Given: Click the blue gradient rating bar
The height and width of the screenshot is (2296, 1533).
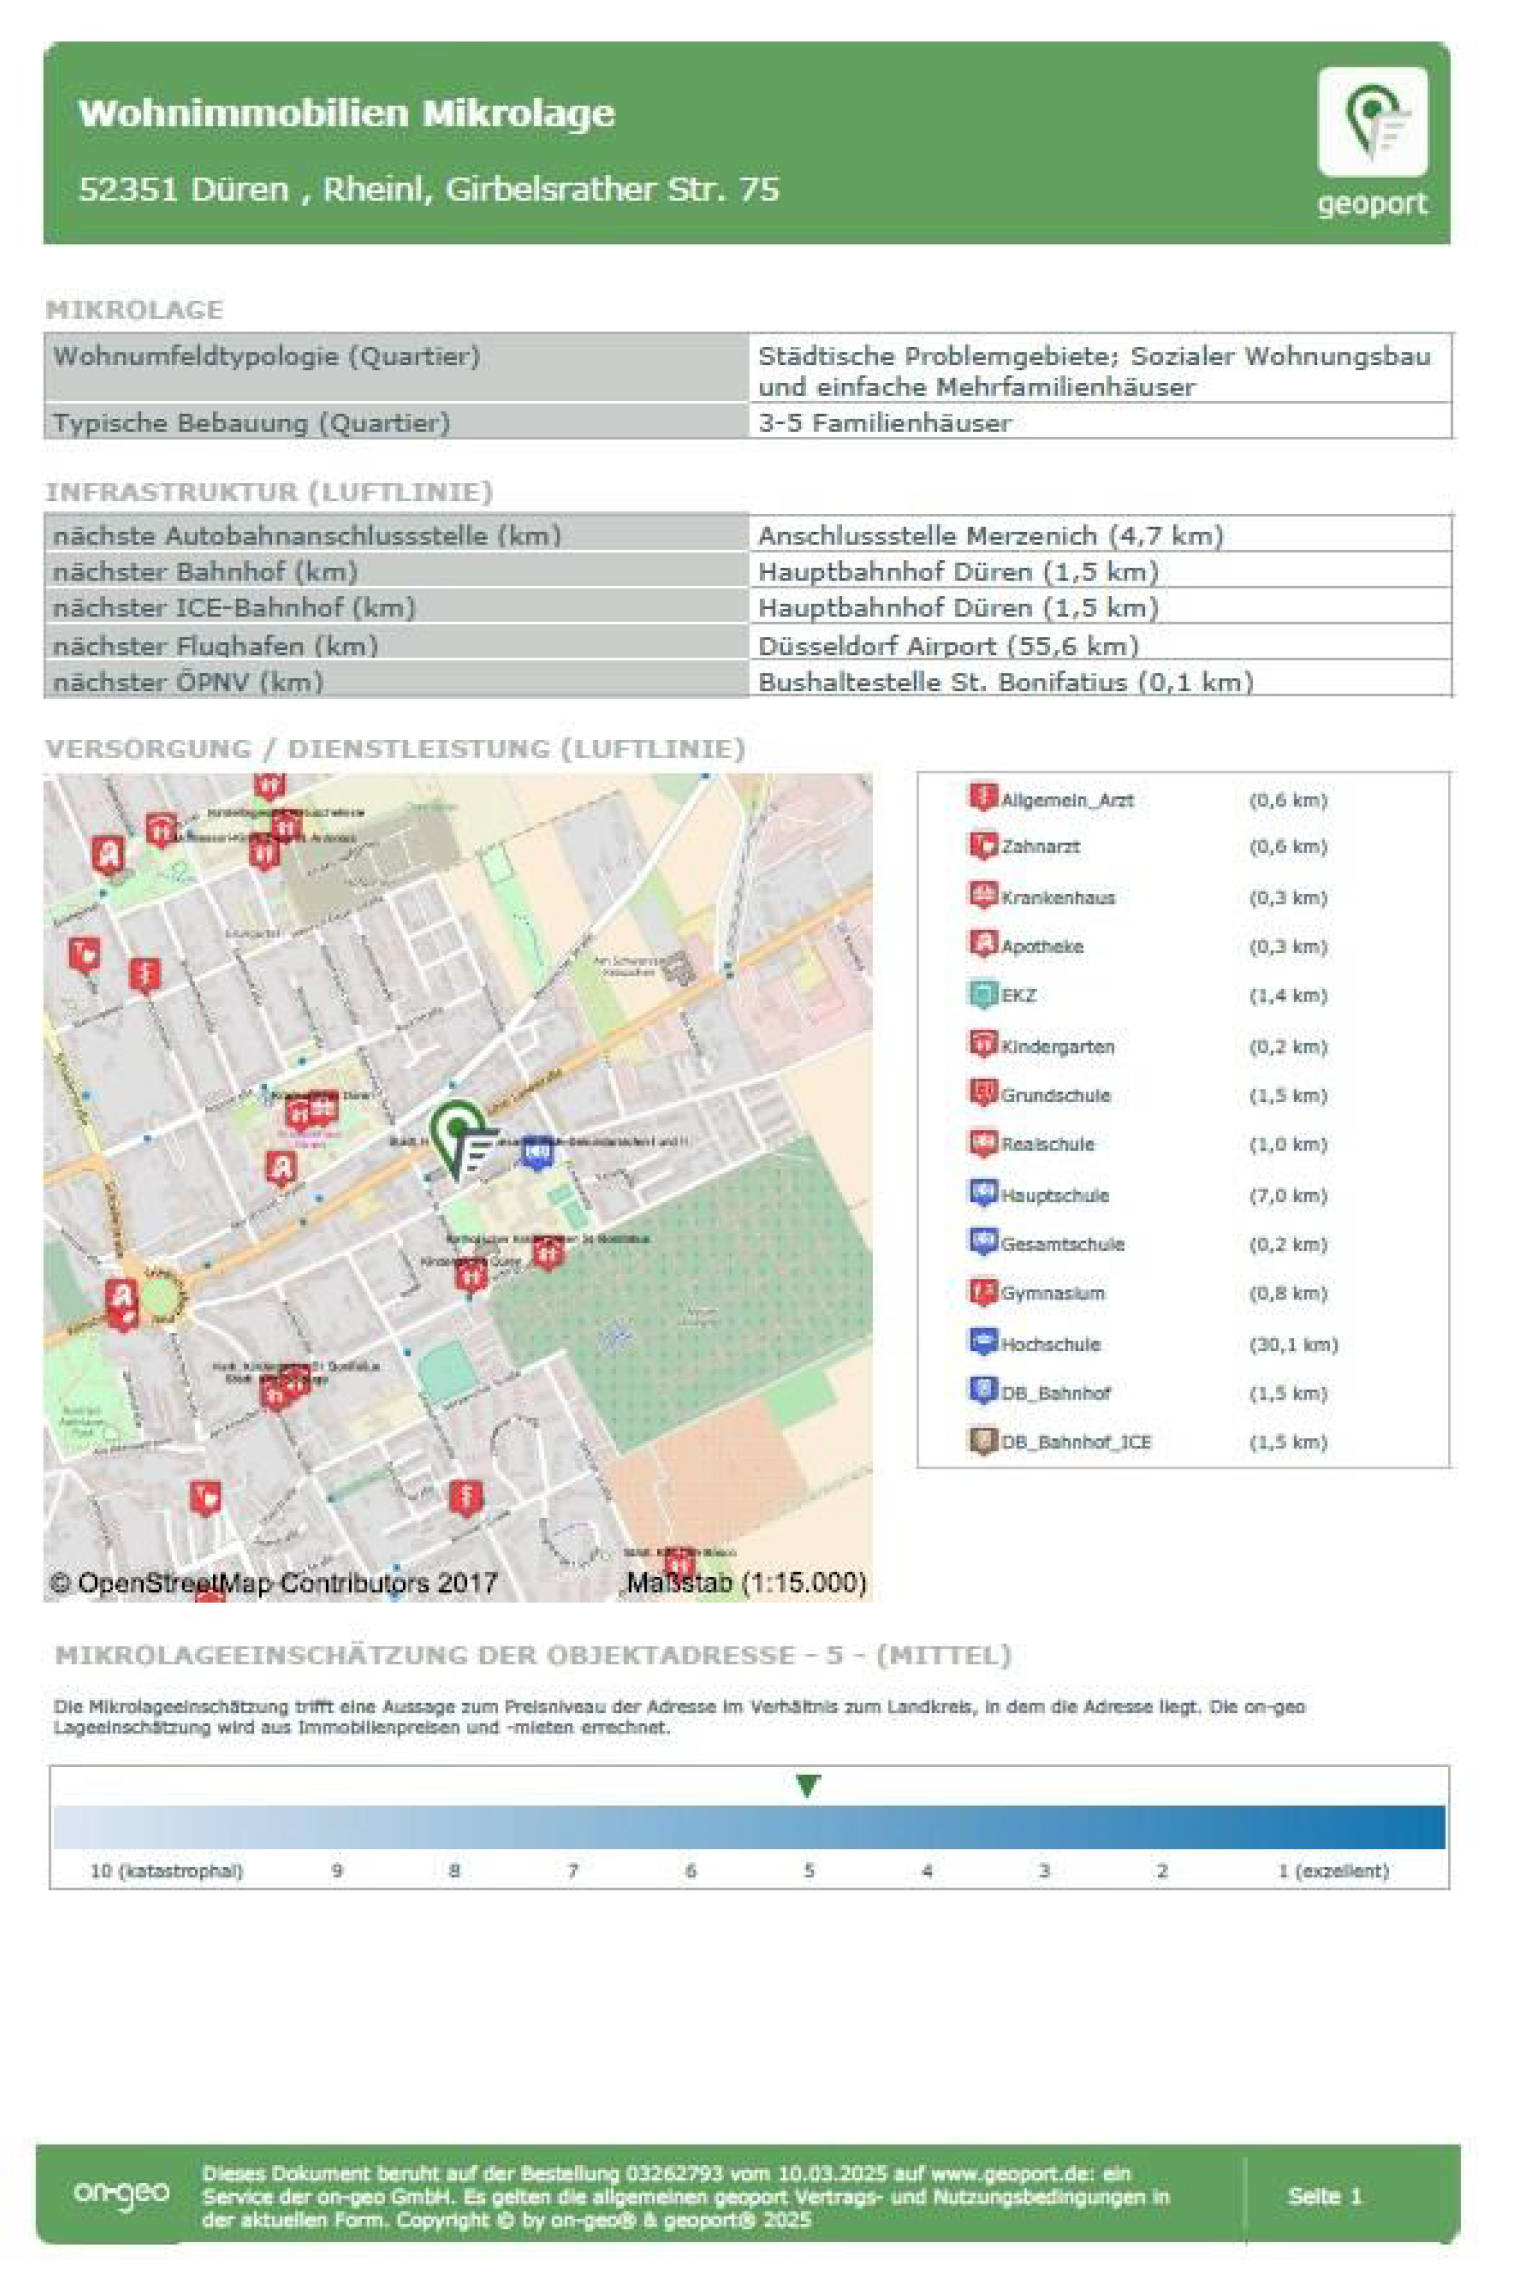Looking at the screenshot, I should (749, 1826).
